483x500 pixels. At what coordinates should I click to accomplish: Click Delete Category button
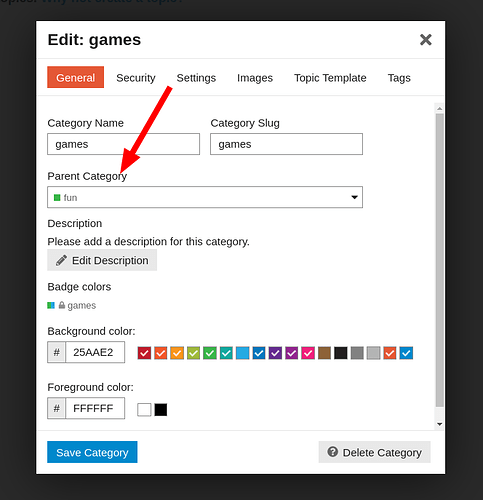coord(374,452)
